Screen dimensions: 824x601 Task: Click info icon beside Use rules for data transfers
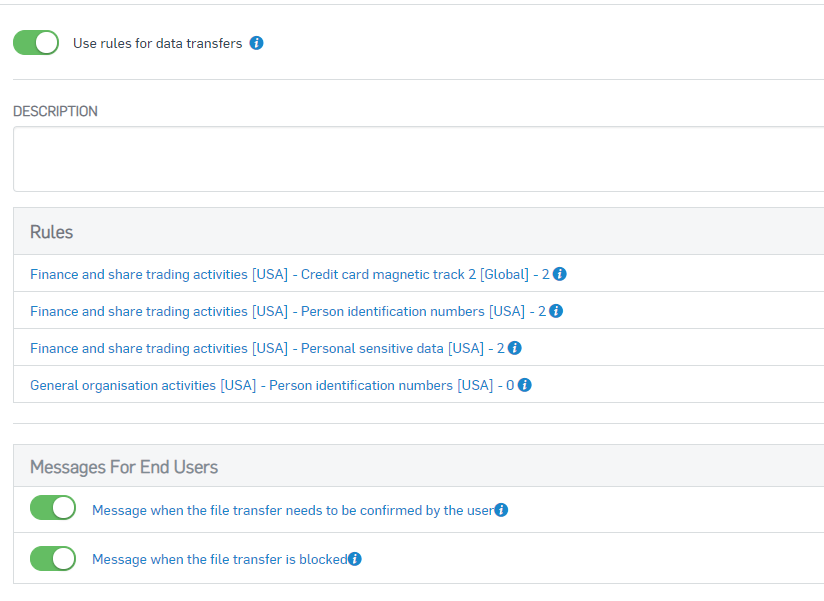coord(256,43)
